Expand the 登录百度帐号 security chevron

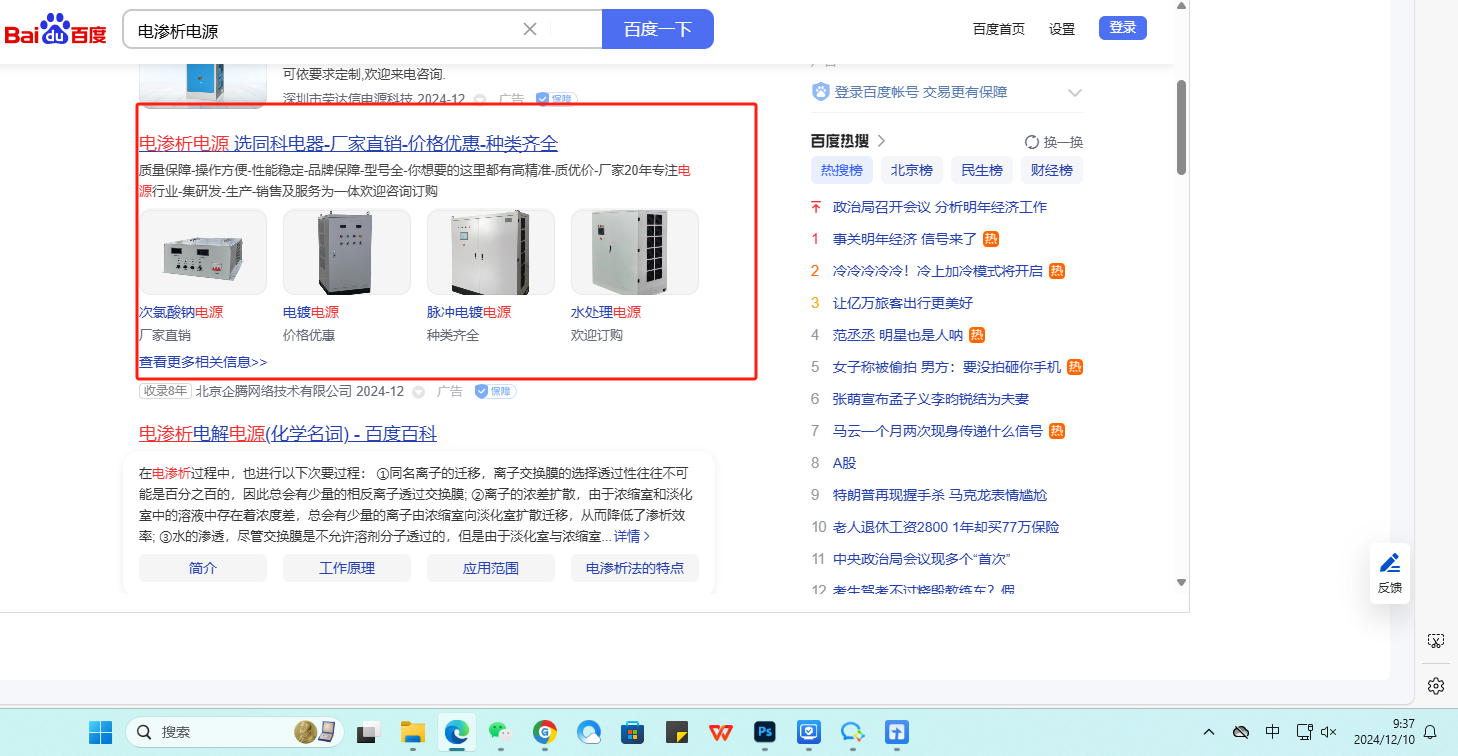tap(1075, 93)
